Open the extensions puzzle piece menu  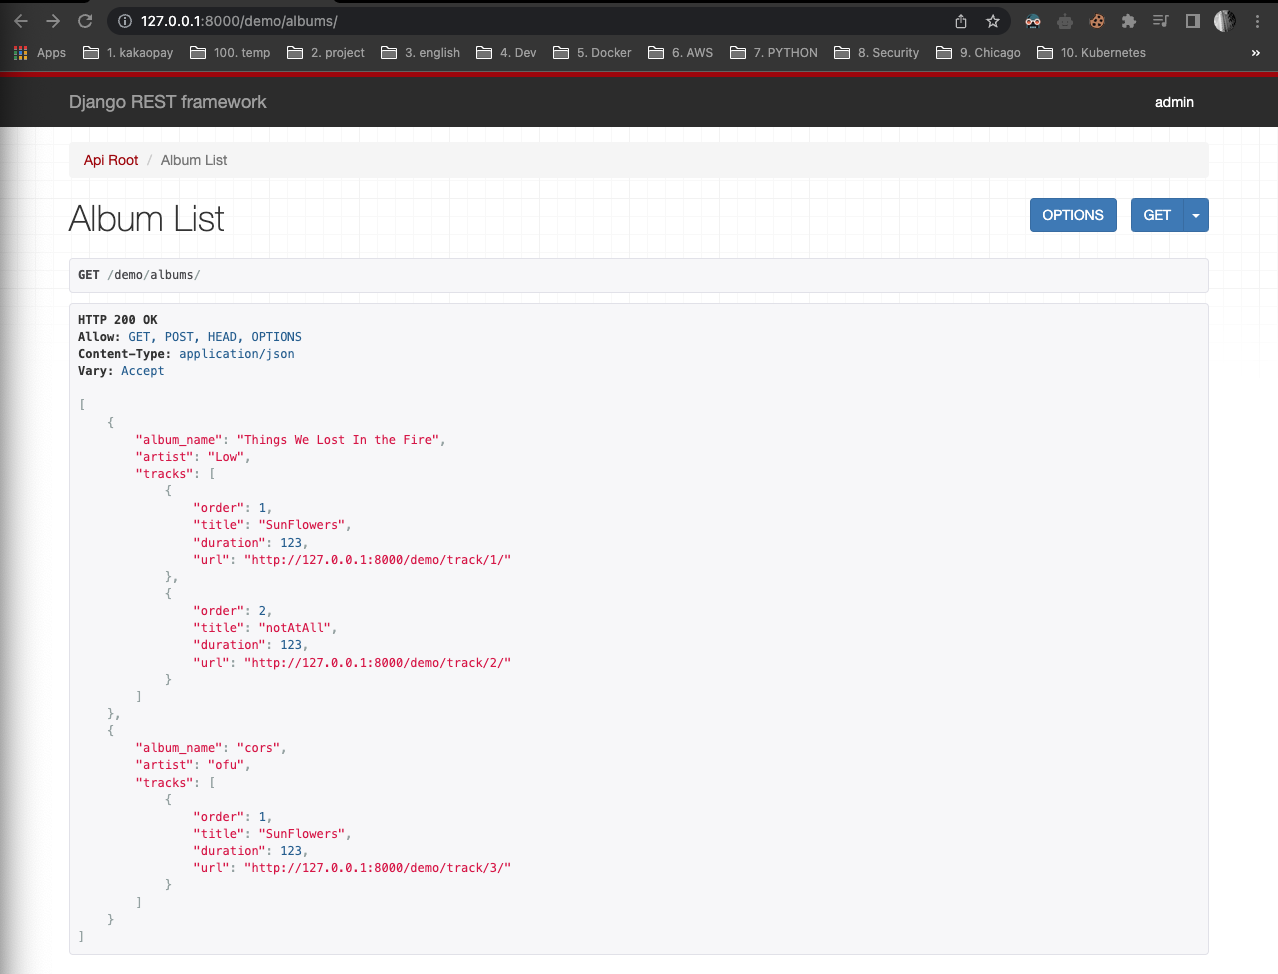coord(1129,21)
